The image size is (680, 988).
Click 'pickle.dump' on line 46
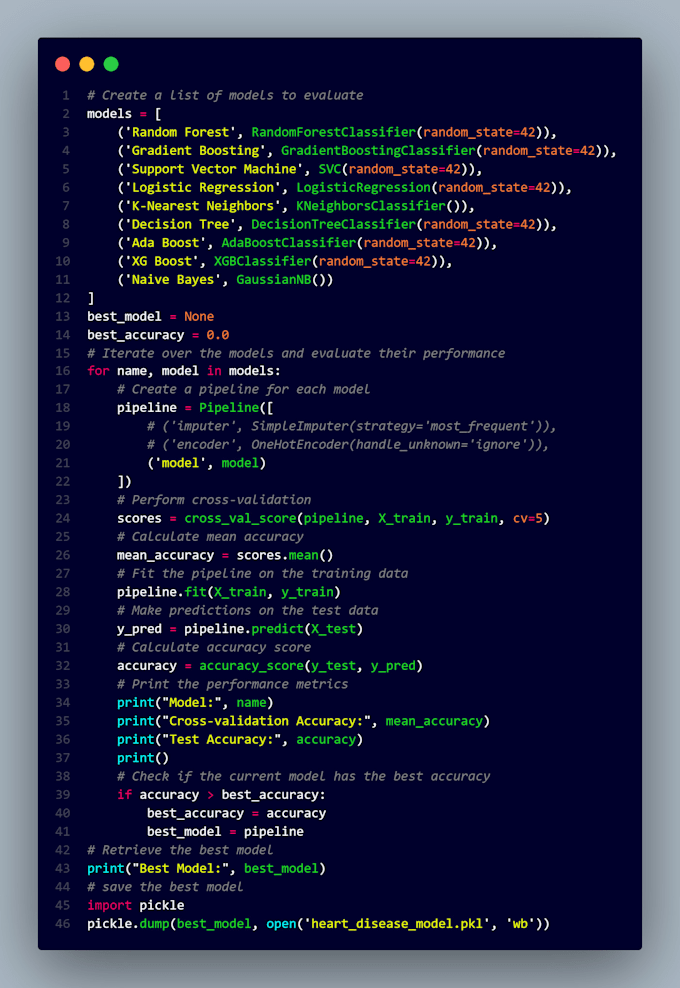point(128,924)
